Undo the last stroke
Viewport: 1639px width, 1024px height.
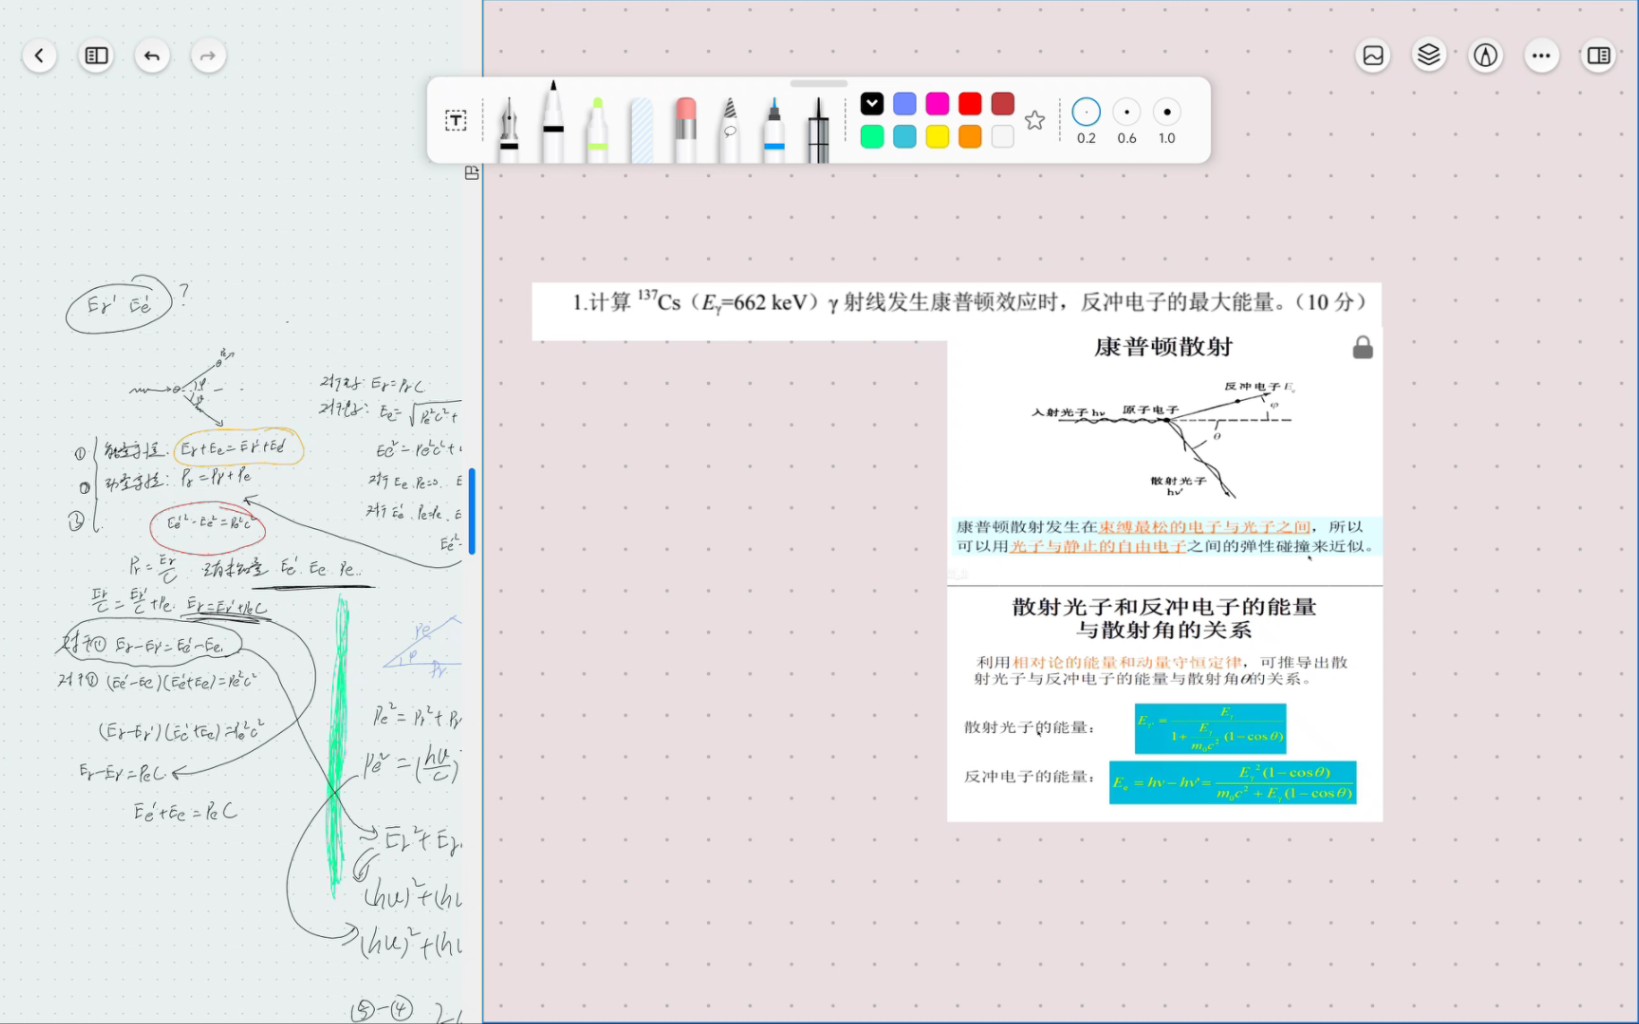click(152, 56)
